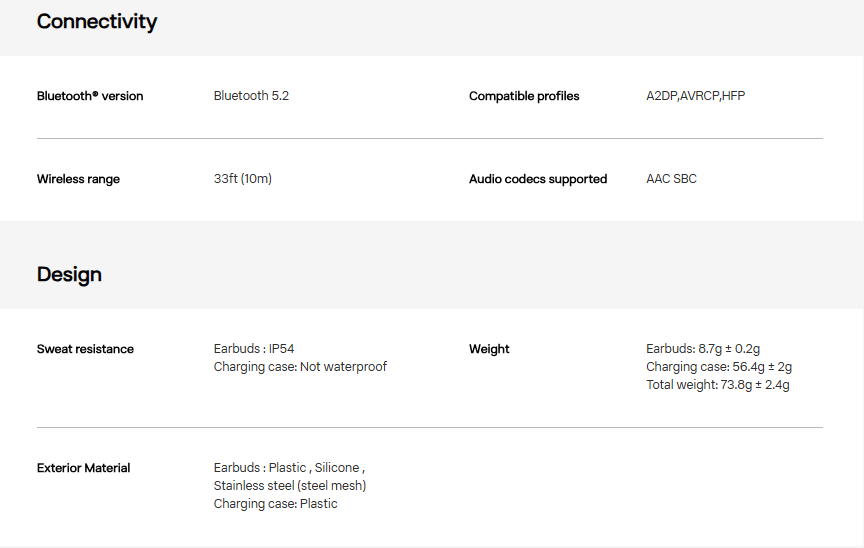This screenshot has height=548, width=864.
Task: Click the Charging case: Not waterproof text
Action: click(300, 367)
